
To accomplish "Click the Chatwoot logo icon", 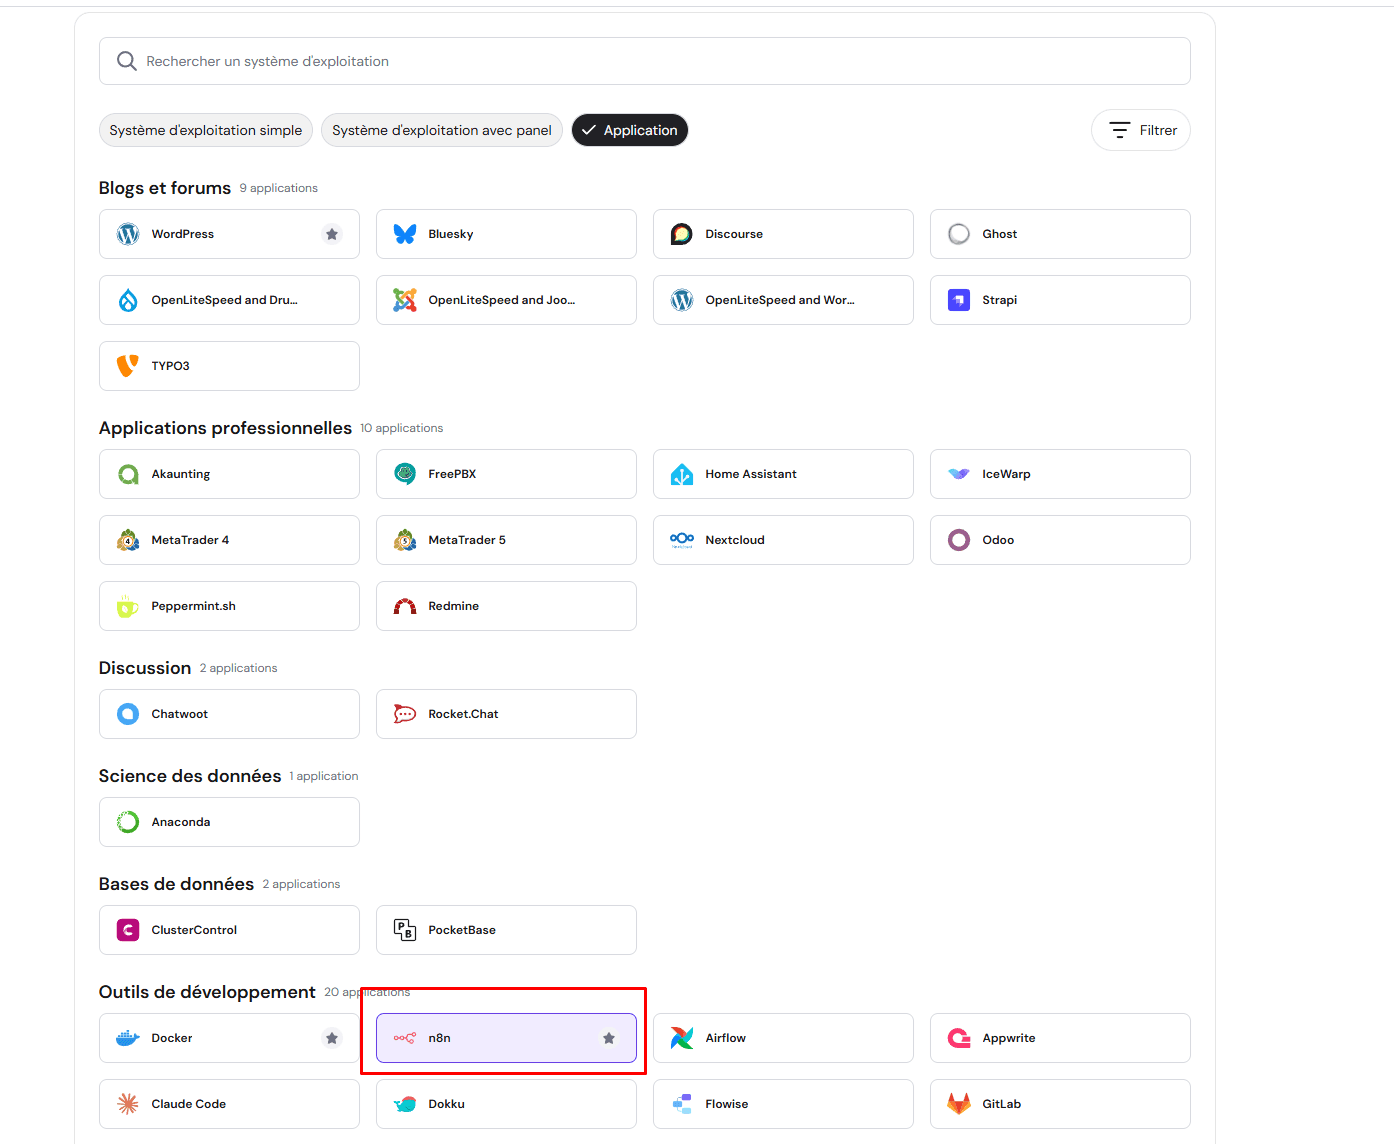I will [x=128, y=714].
